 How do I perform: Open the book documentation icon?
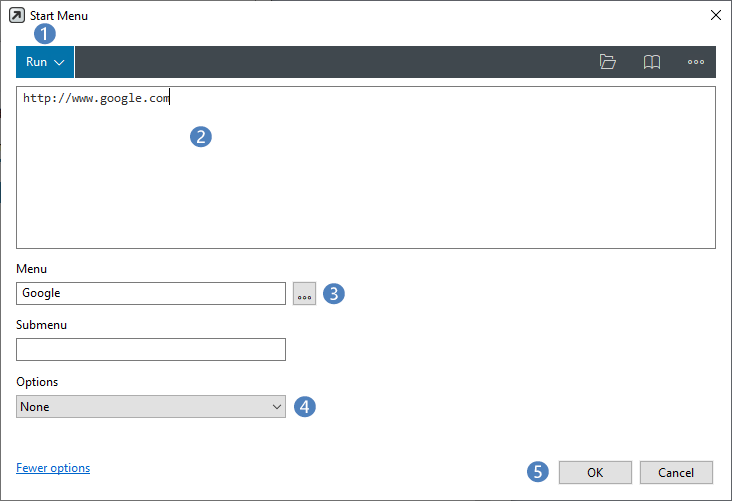point(652,62)
